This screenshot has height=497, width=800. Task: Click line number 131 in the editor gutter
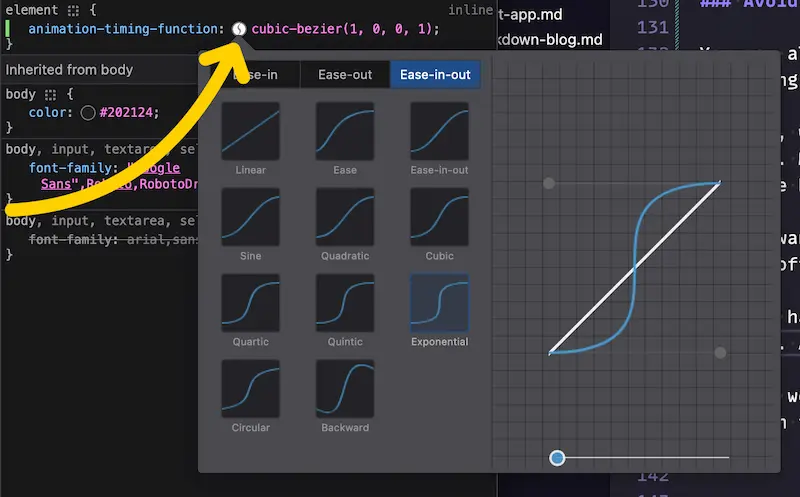point(653,28)
